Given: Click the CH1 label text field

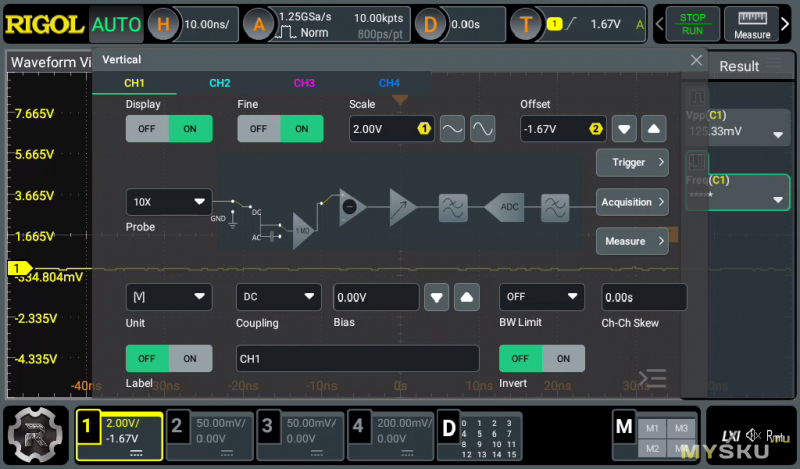Looking at the screenshot, I should (x=357, y=358).
